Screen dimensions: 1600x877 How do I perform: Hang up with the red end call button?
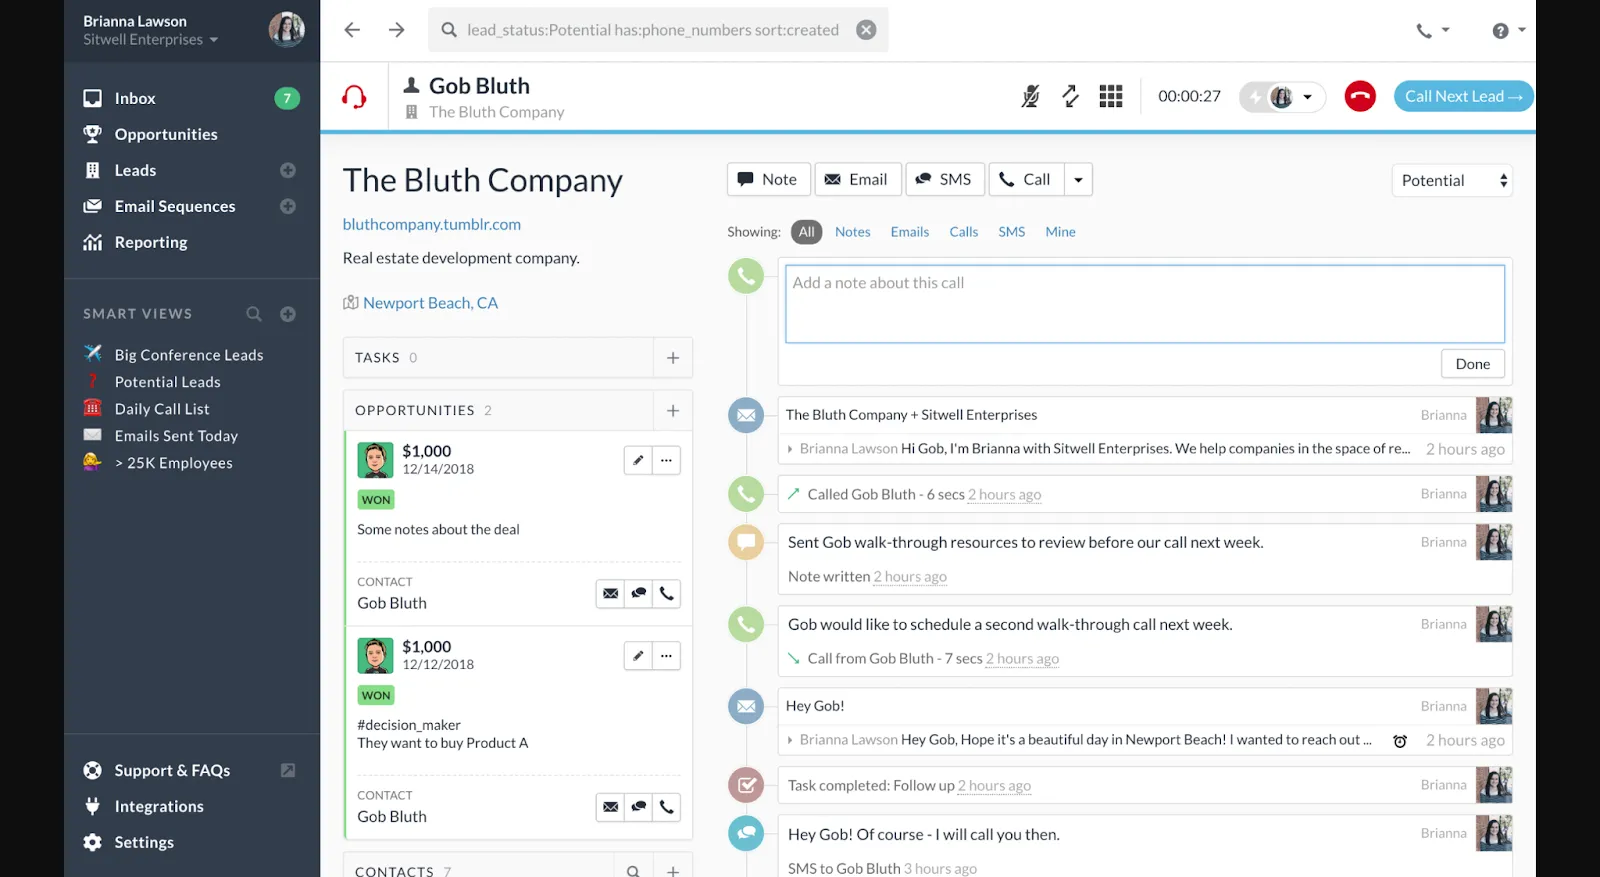(1359, 96)
